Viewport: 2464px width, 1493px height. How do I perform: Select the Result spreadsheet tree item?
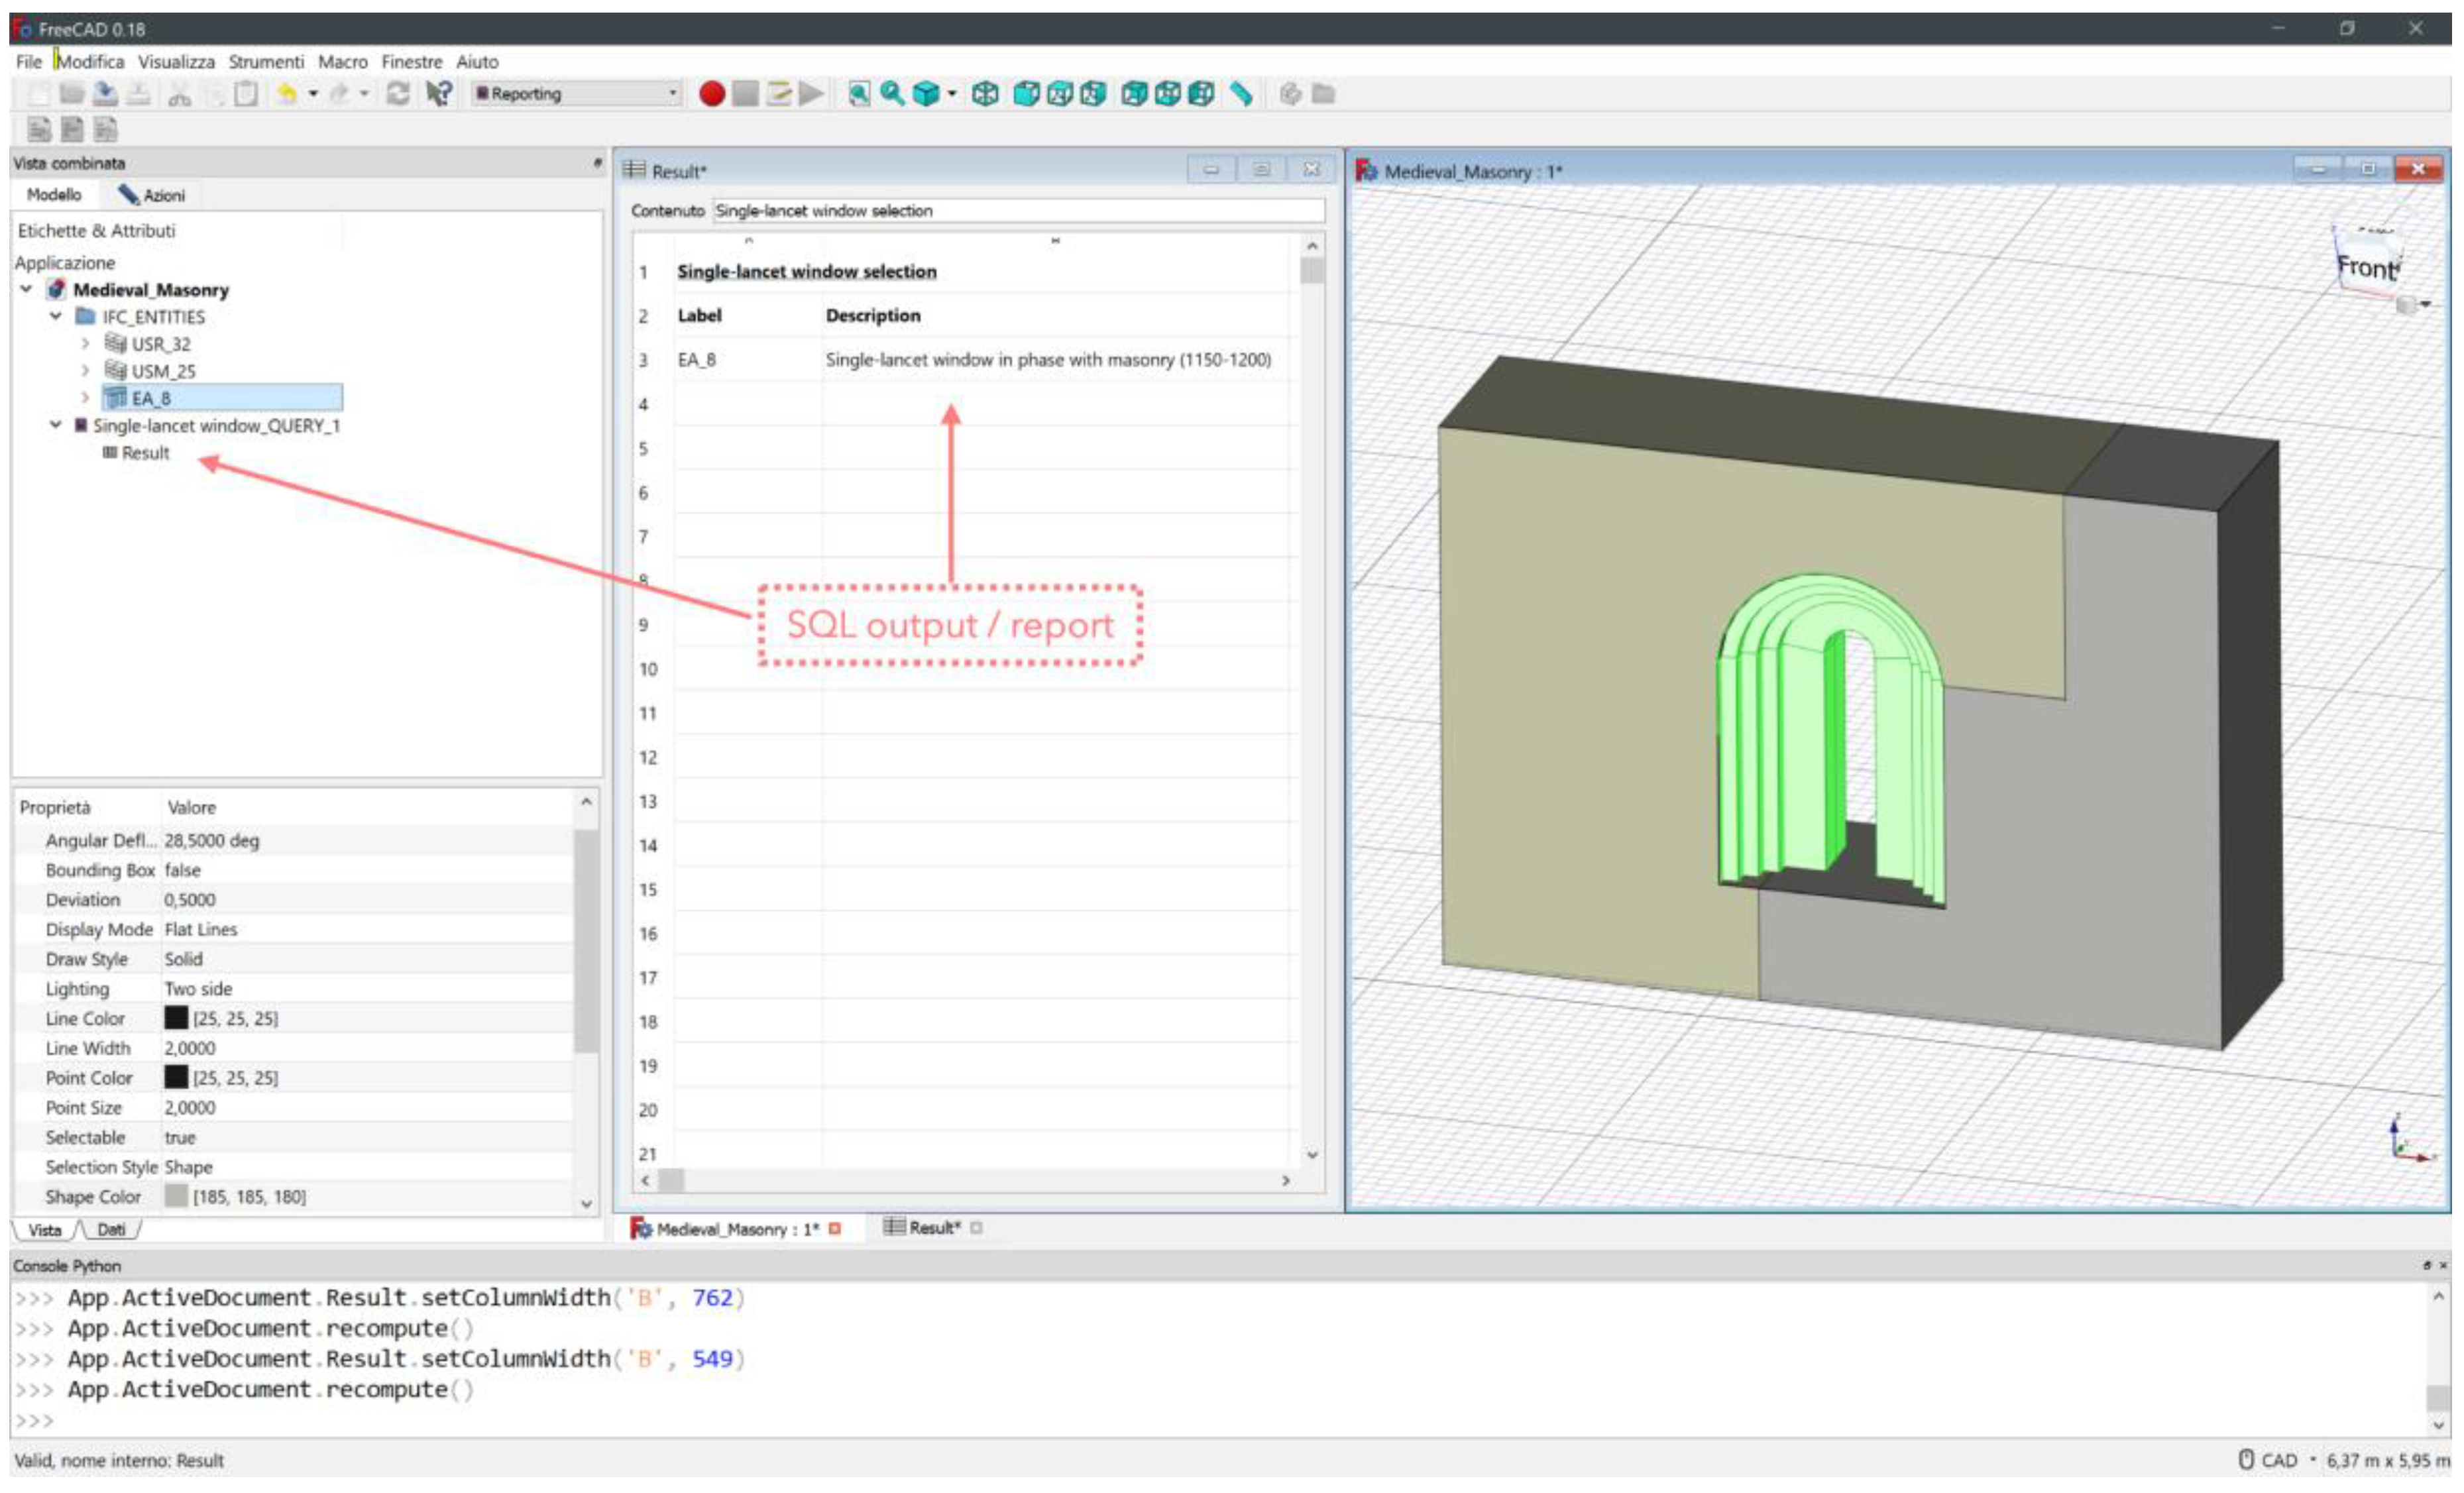(145, 453)
